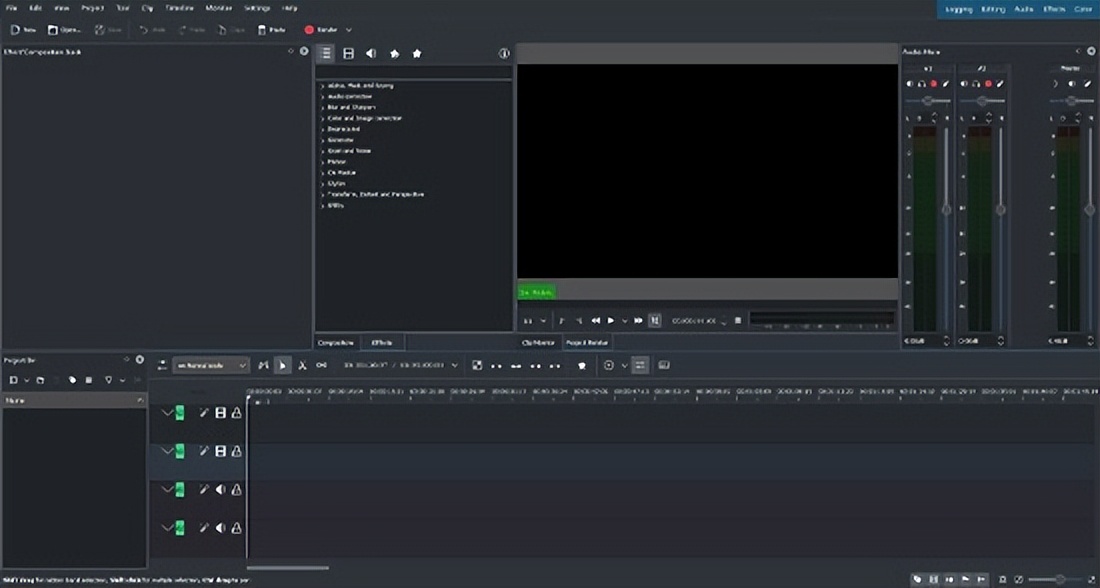
Task: Click the effects info icon
Action: coord(504,53)
